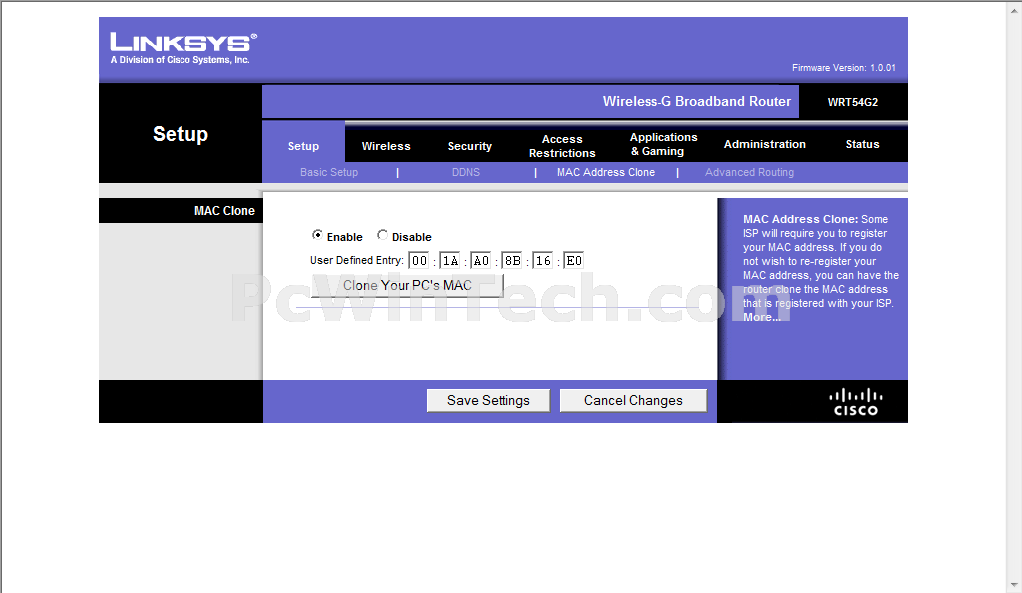Select the Enable radio button
The width and height of the screenshot is (1022, 593).
point(317,235)
